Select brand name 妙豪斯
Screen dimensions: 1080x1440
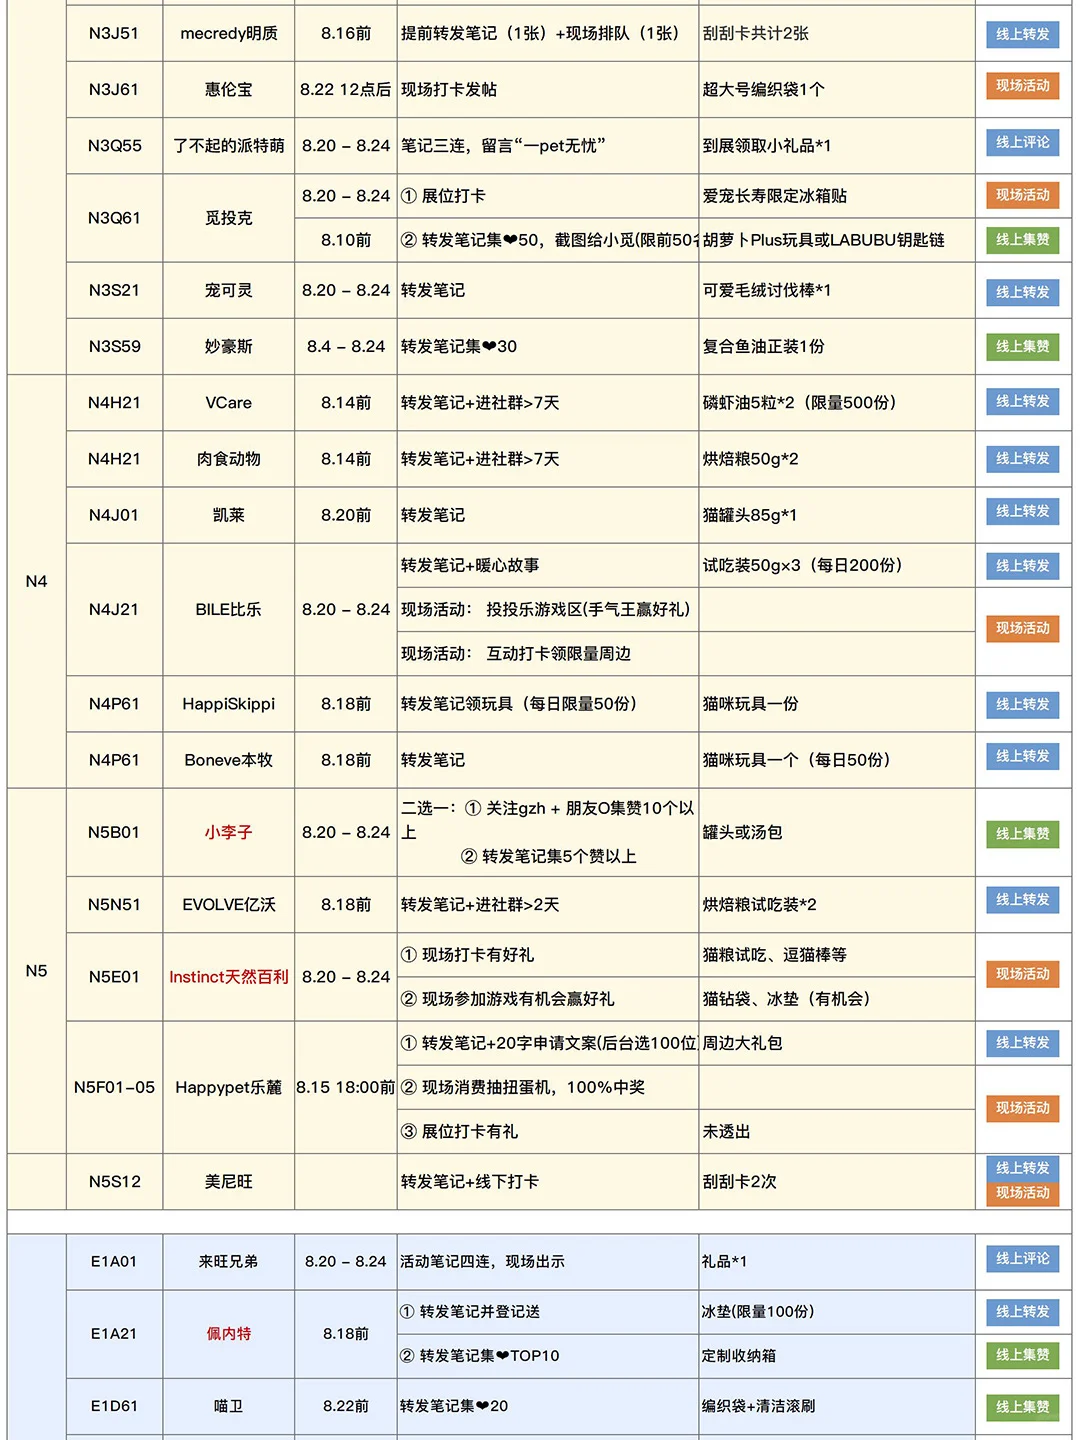click(x=229, y=347)
